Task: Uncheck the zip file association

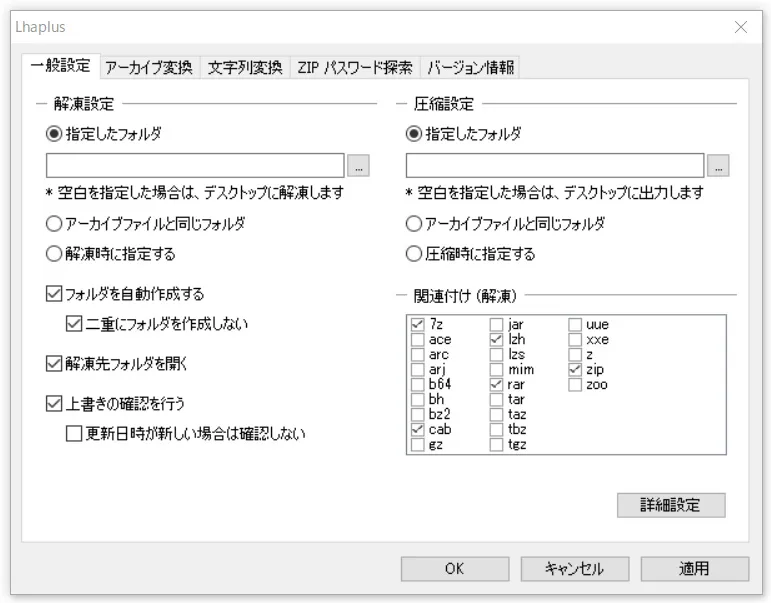Action: [x=575, y=369]
